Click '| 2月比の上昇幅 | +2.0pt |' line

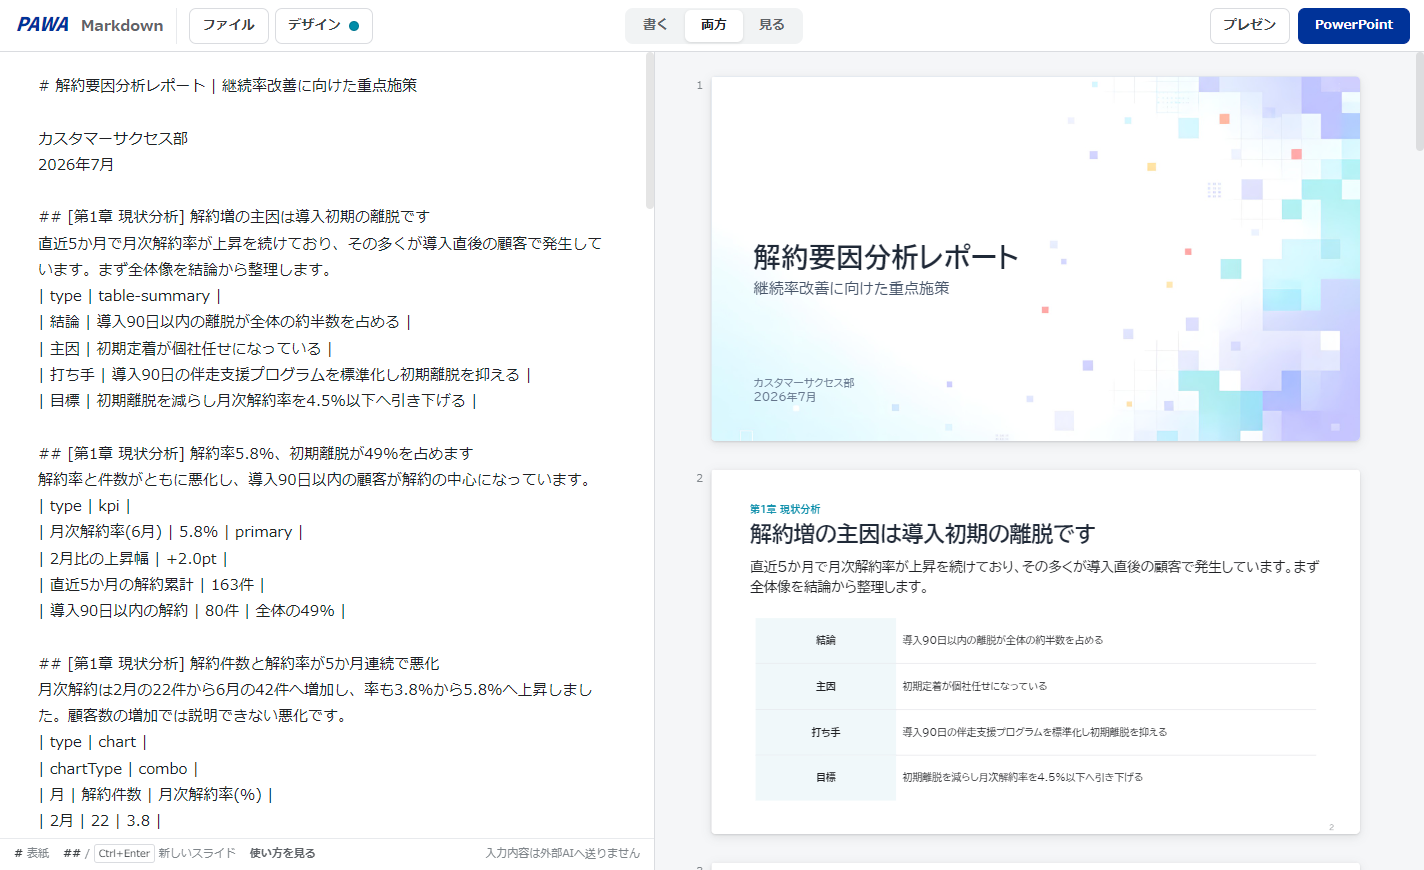point(133,558)
